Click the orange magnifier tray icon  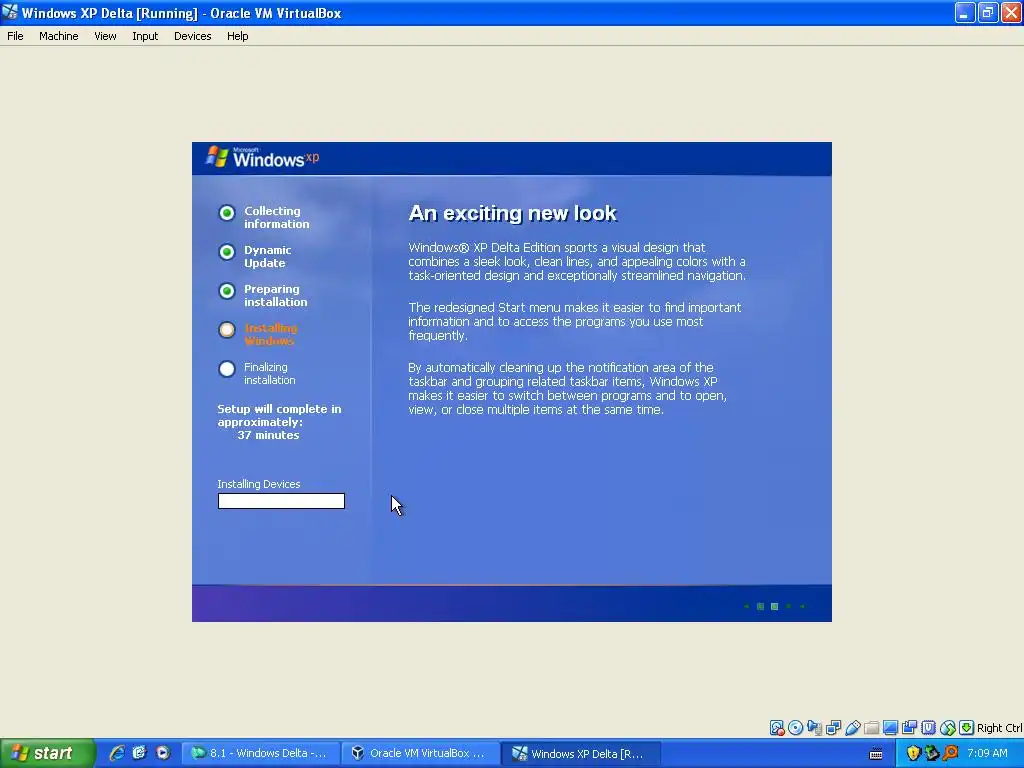pos(950,753)
